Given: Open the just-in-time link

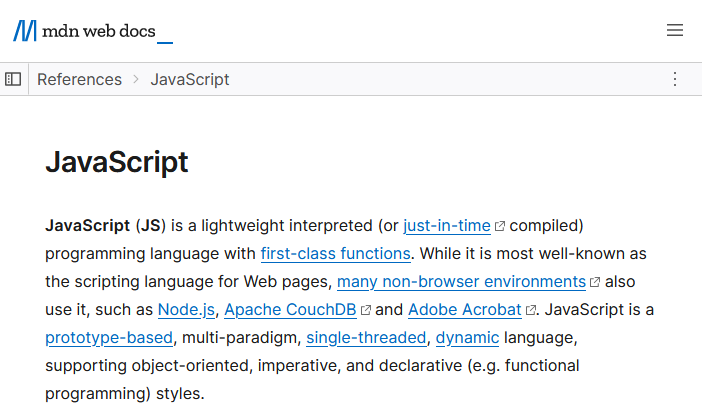Looking at the screenshot, I should pyautogui.click(x=447, y=225).
